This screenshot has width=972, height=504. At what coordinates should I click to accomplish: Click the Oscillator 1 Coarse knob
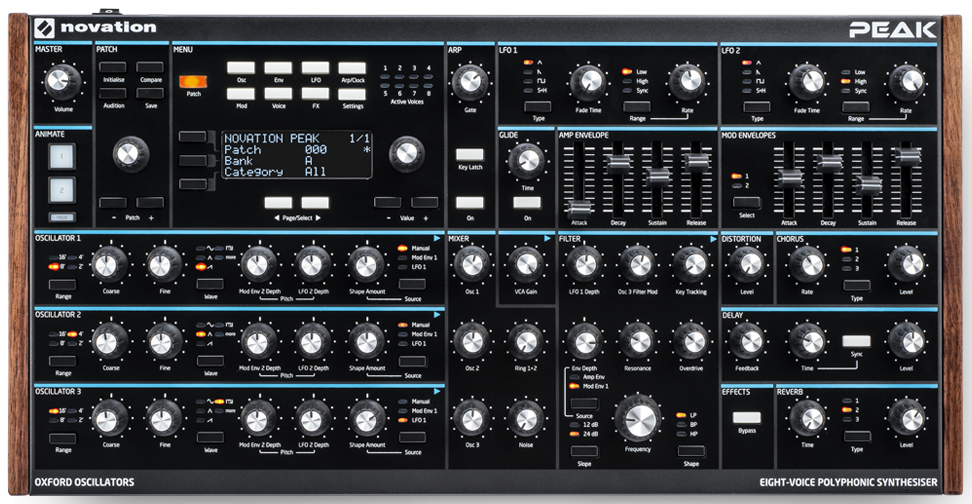click(x=110, y=265)
